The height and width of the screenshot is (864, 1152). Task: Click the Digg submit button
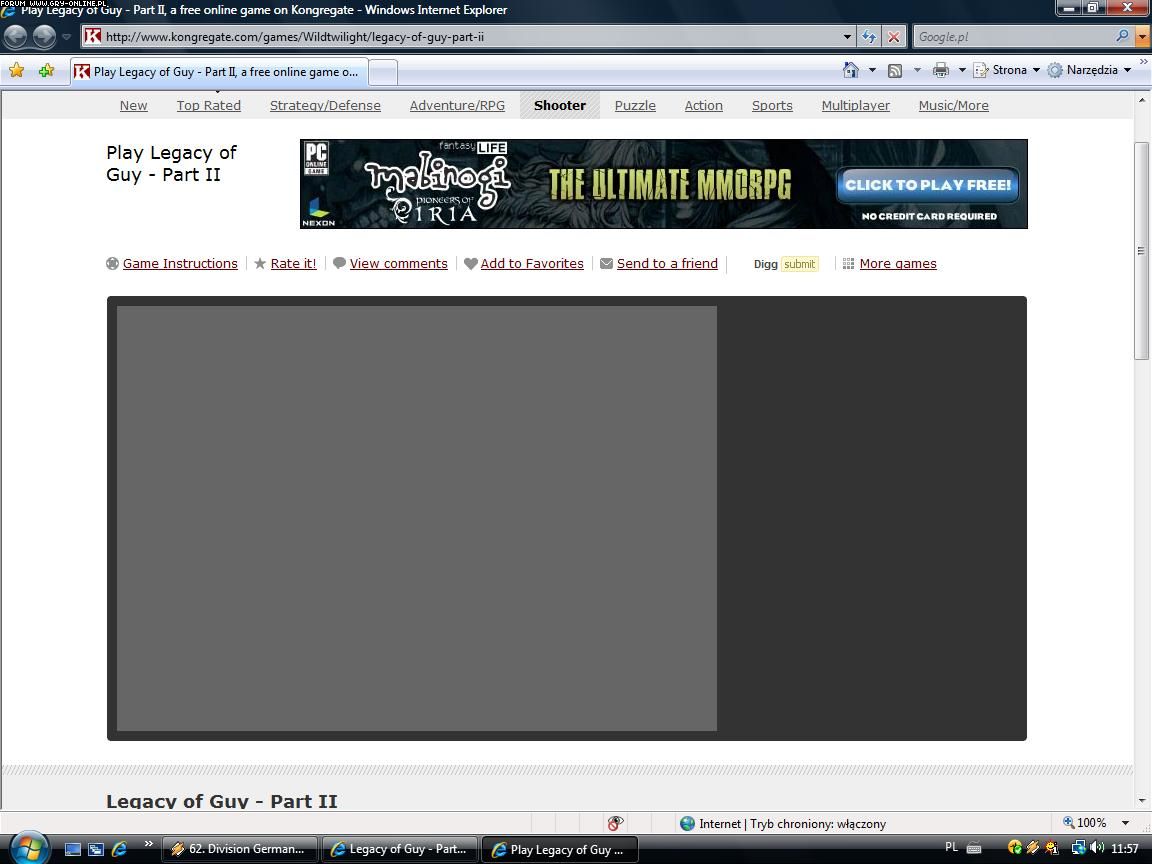[x=799, y=264]
